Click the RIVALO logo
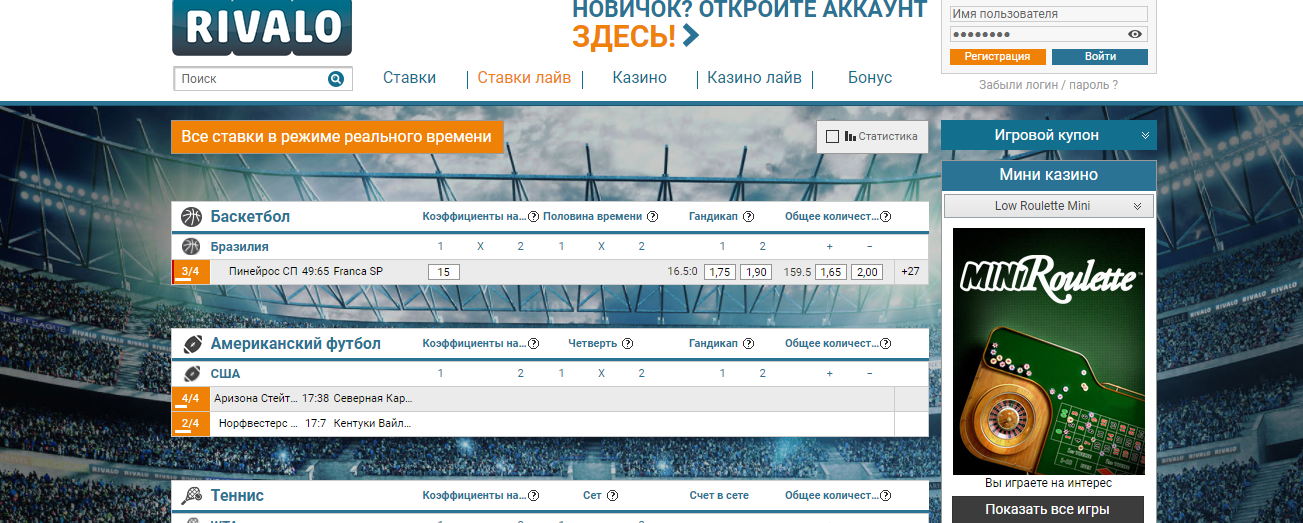The width and height of the screenshot is (1303, 523). (x=262, y=27)
